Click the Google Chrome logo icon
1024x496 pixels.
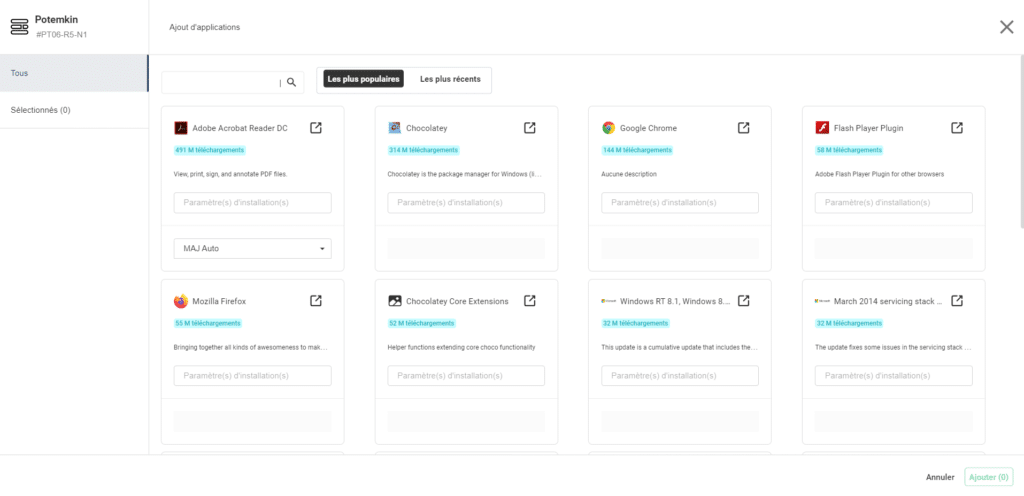609,128
